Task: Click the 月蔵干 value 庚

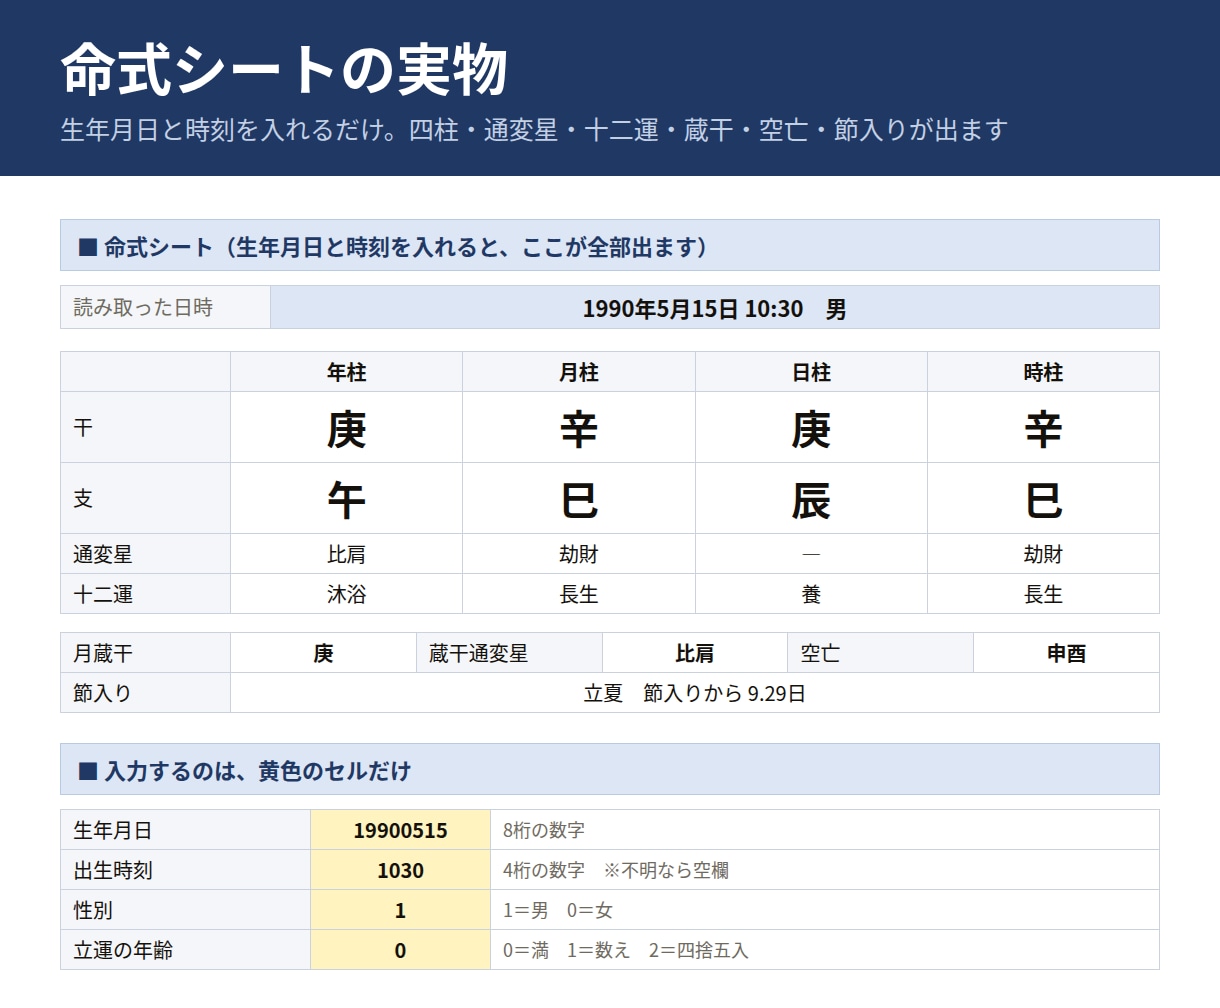Action: pos(323,653)
